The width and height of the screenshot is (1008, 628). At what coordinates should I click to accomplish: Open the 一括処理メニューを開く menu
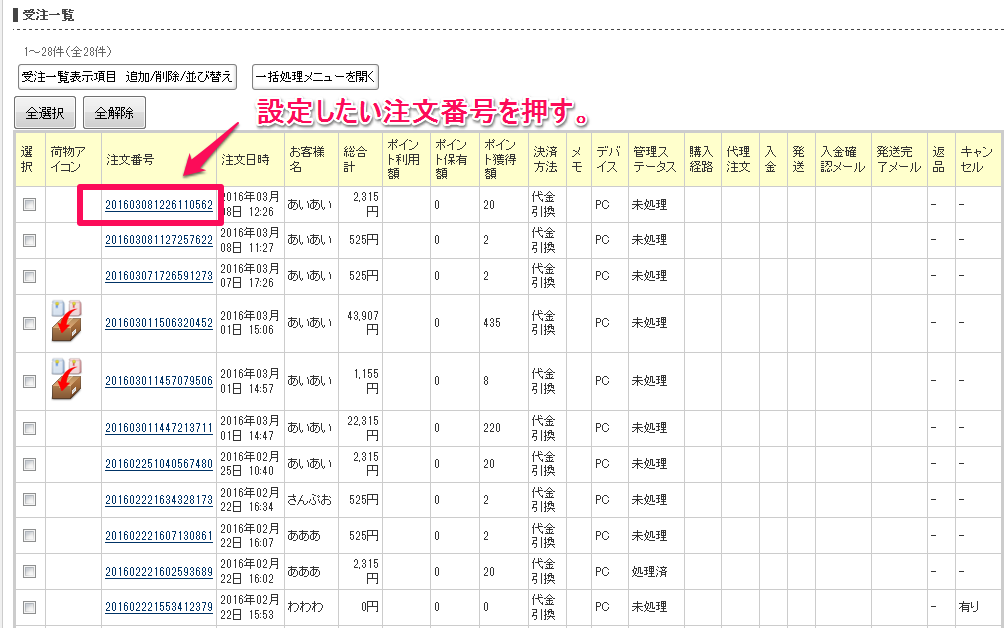(x=315, y=77)
